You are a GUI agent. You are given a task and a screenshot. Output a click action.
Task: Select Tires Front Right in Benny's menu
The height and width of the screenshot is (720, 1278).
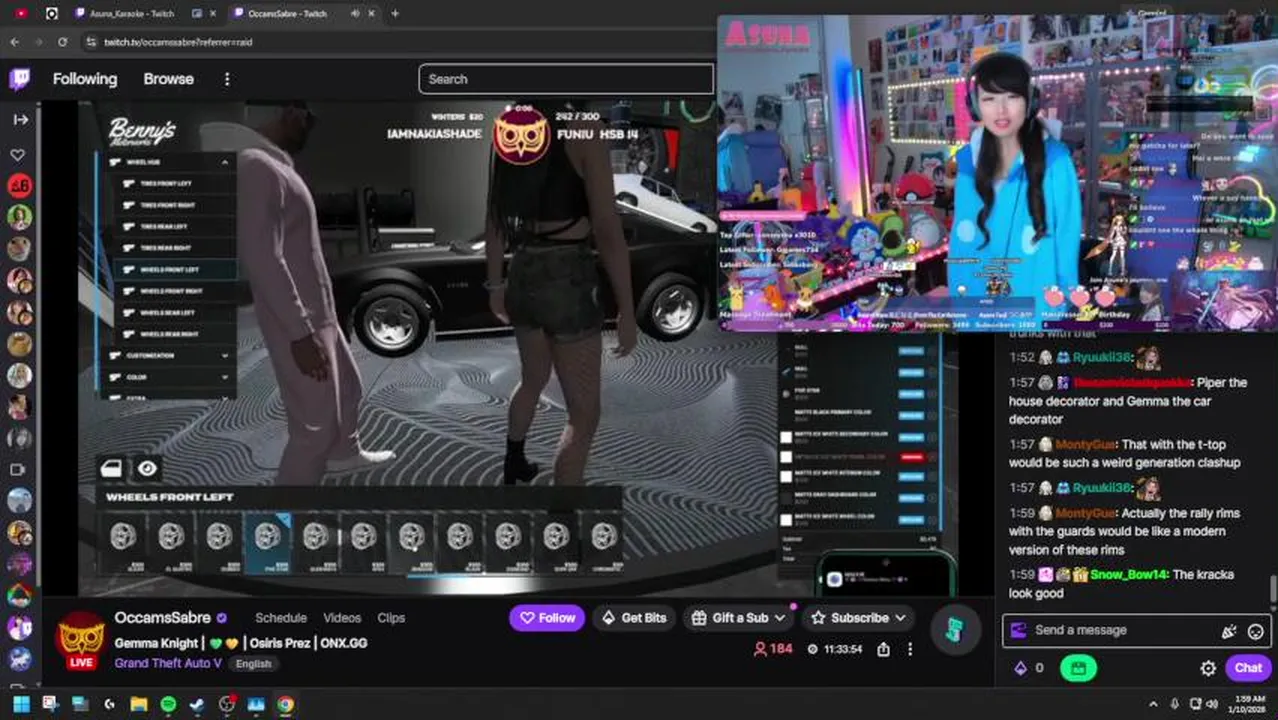174,205
